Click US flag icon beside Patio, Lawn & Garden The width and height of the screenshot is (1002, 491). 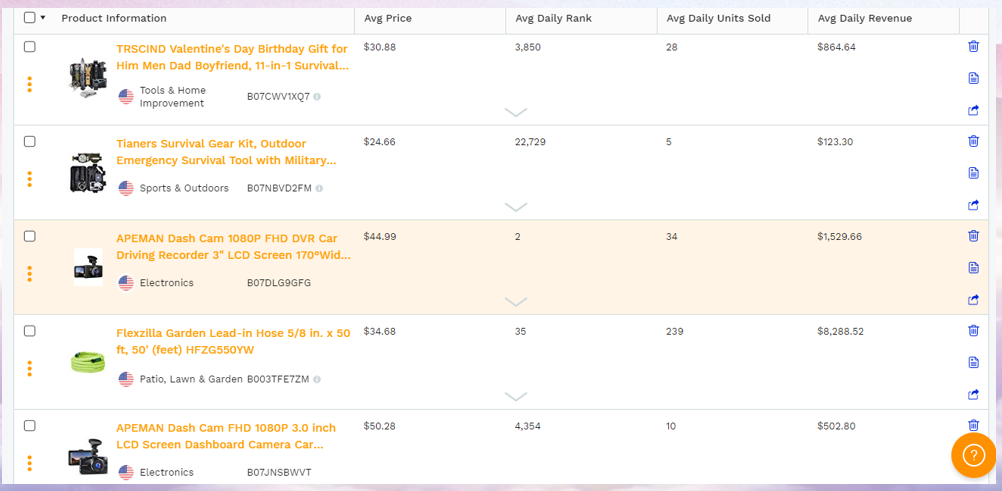click(126, 379)
